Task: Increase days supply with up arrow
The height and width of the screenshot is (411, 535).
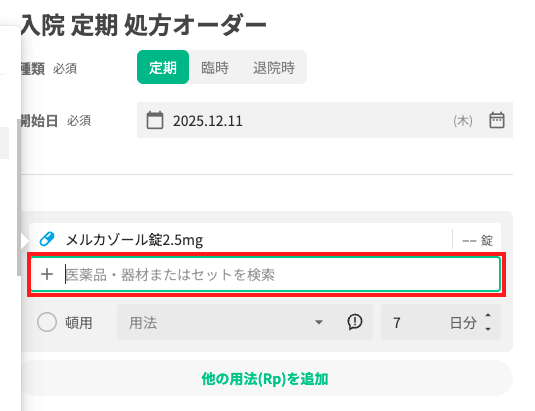Action: pyautogui.click(x=488, y=315)
